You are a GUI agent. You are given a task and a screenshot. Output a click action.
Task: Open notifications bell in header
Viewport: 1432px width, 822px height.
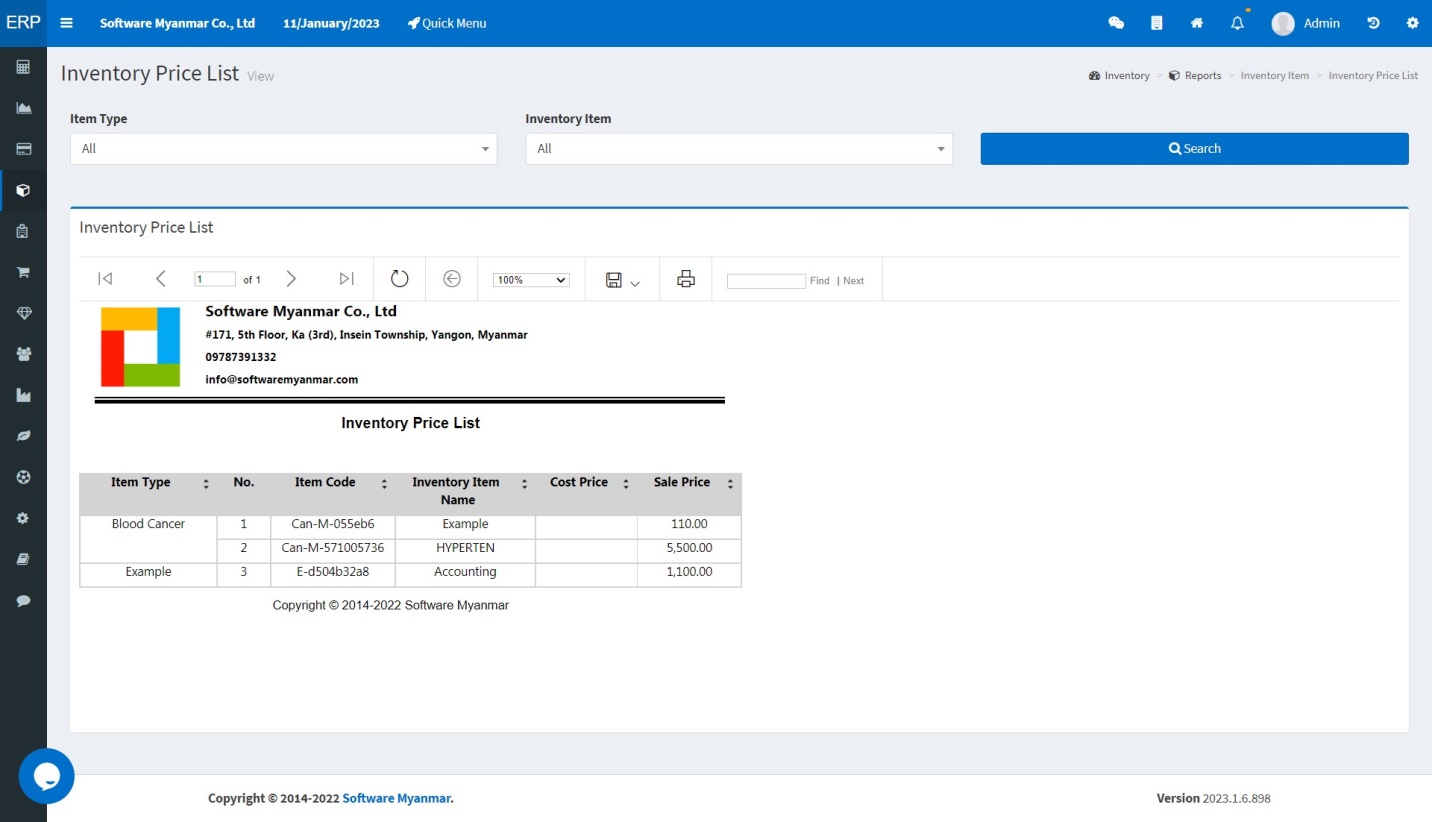point(1237,23)
